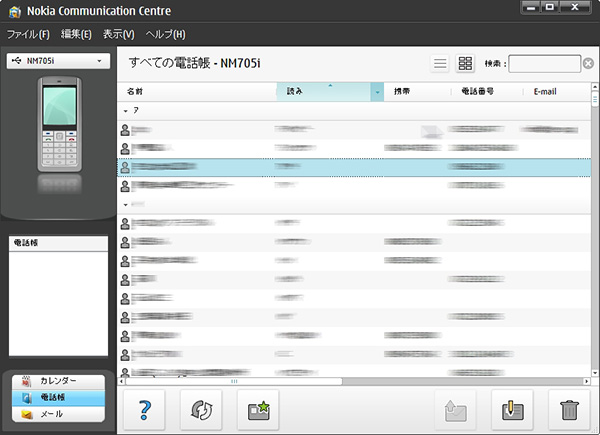Click the phone device image
The width and height of the screenshot is (600, 435).
(x=60, y=125)
